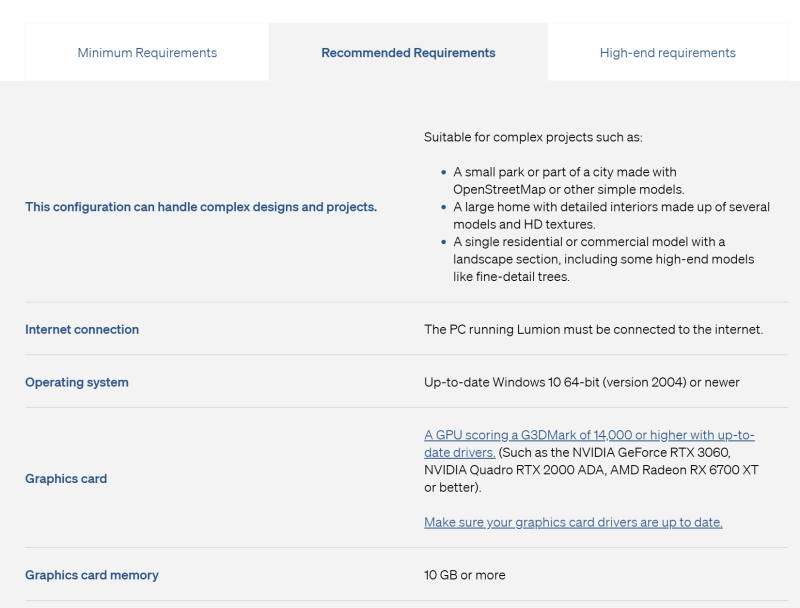
Task: Select the Recommended Requirements tab
Action: (x=408, y=53)
